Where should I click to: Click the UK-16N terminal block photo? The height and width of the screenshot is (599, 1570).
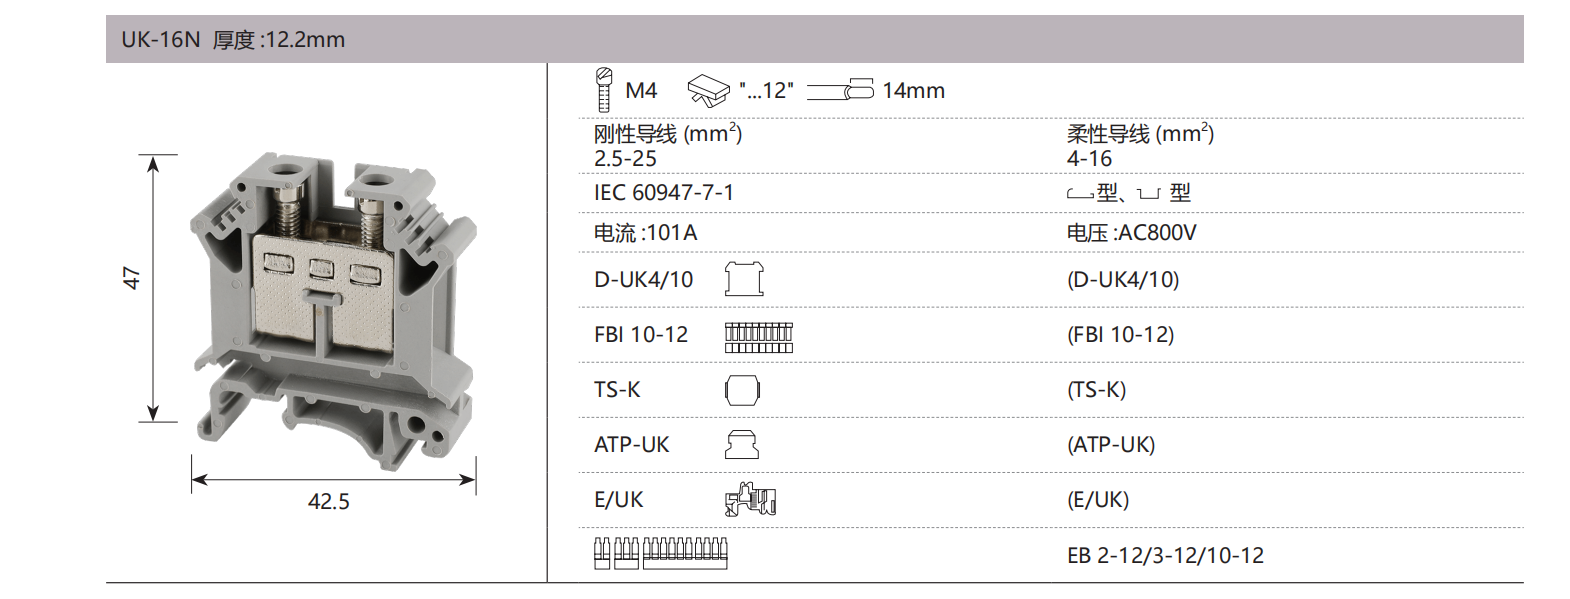click(x=332, y=312)
